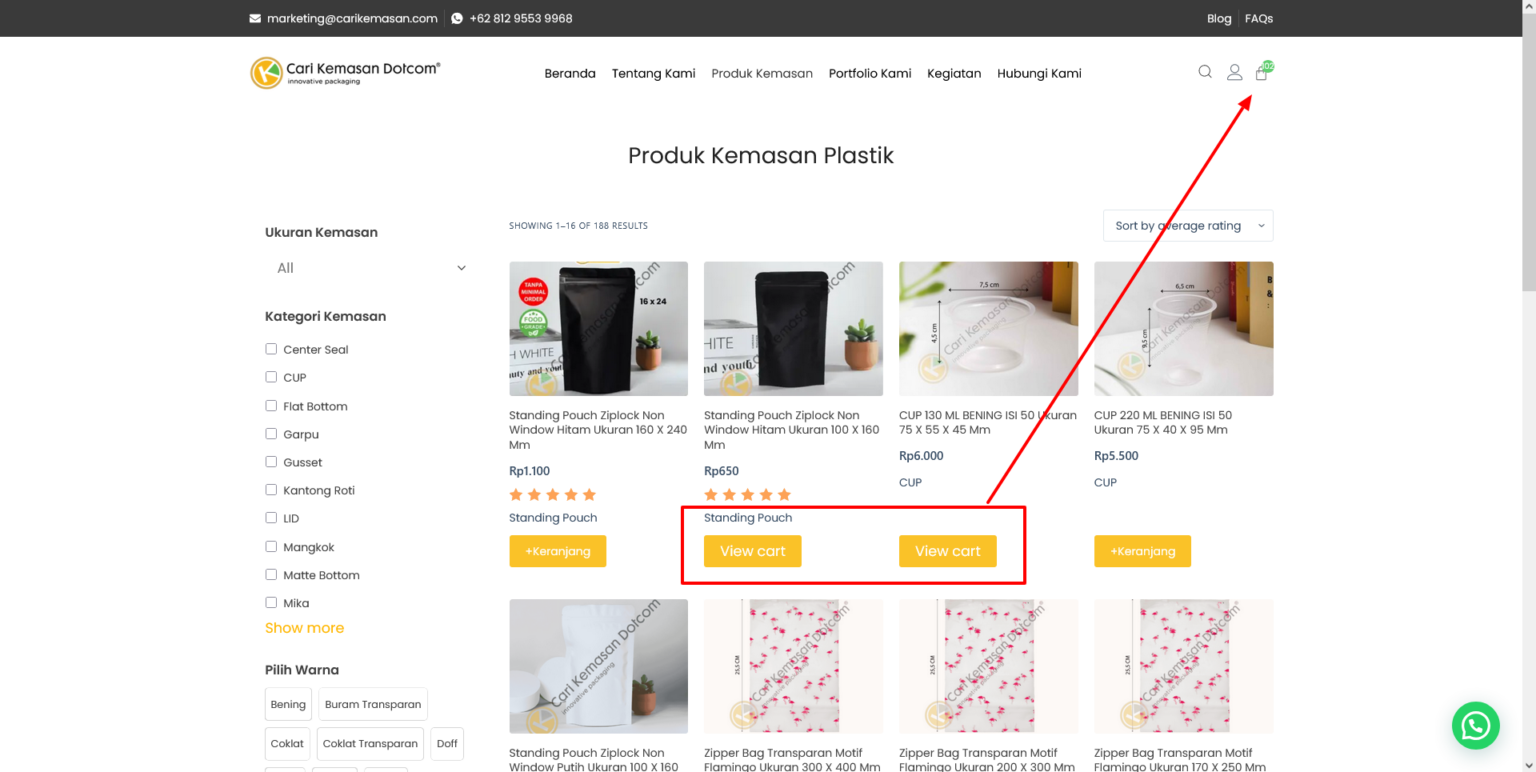Viewport: 1536px width, 772px height.
Task: Click +Keranjang for the 160 X 240 pouch
Action: pos(557,551)
